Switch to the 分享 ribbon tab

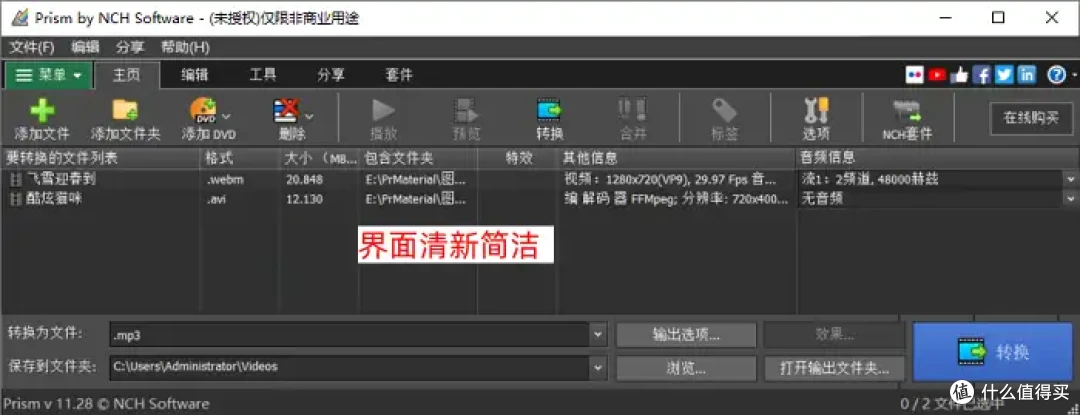[x=331, y=75]
